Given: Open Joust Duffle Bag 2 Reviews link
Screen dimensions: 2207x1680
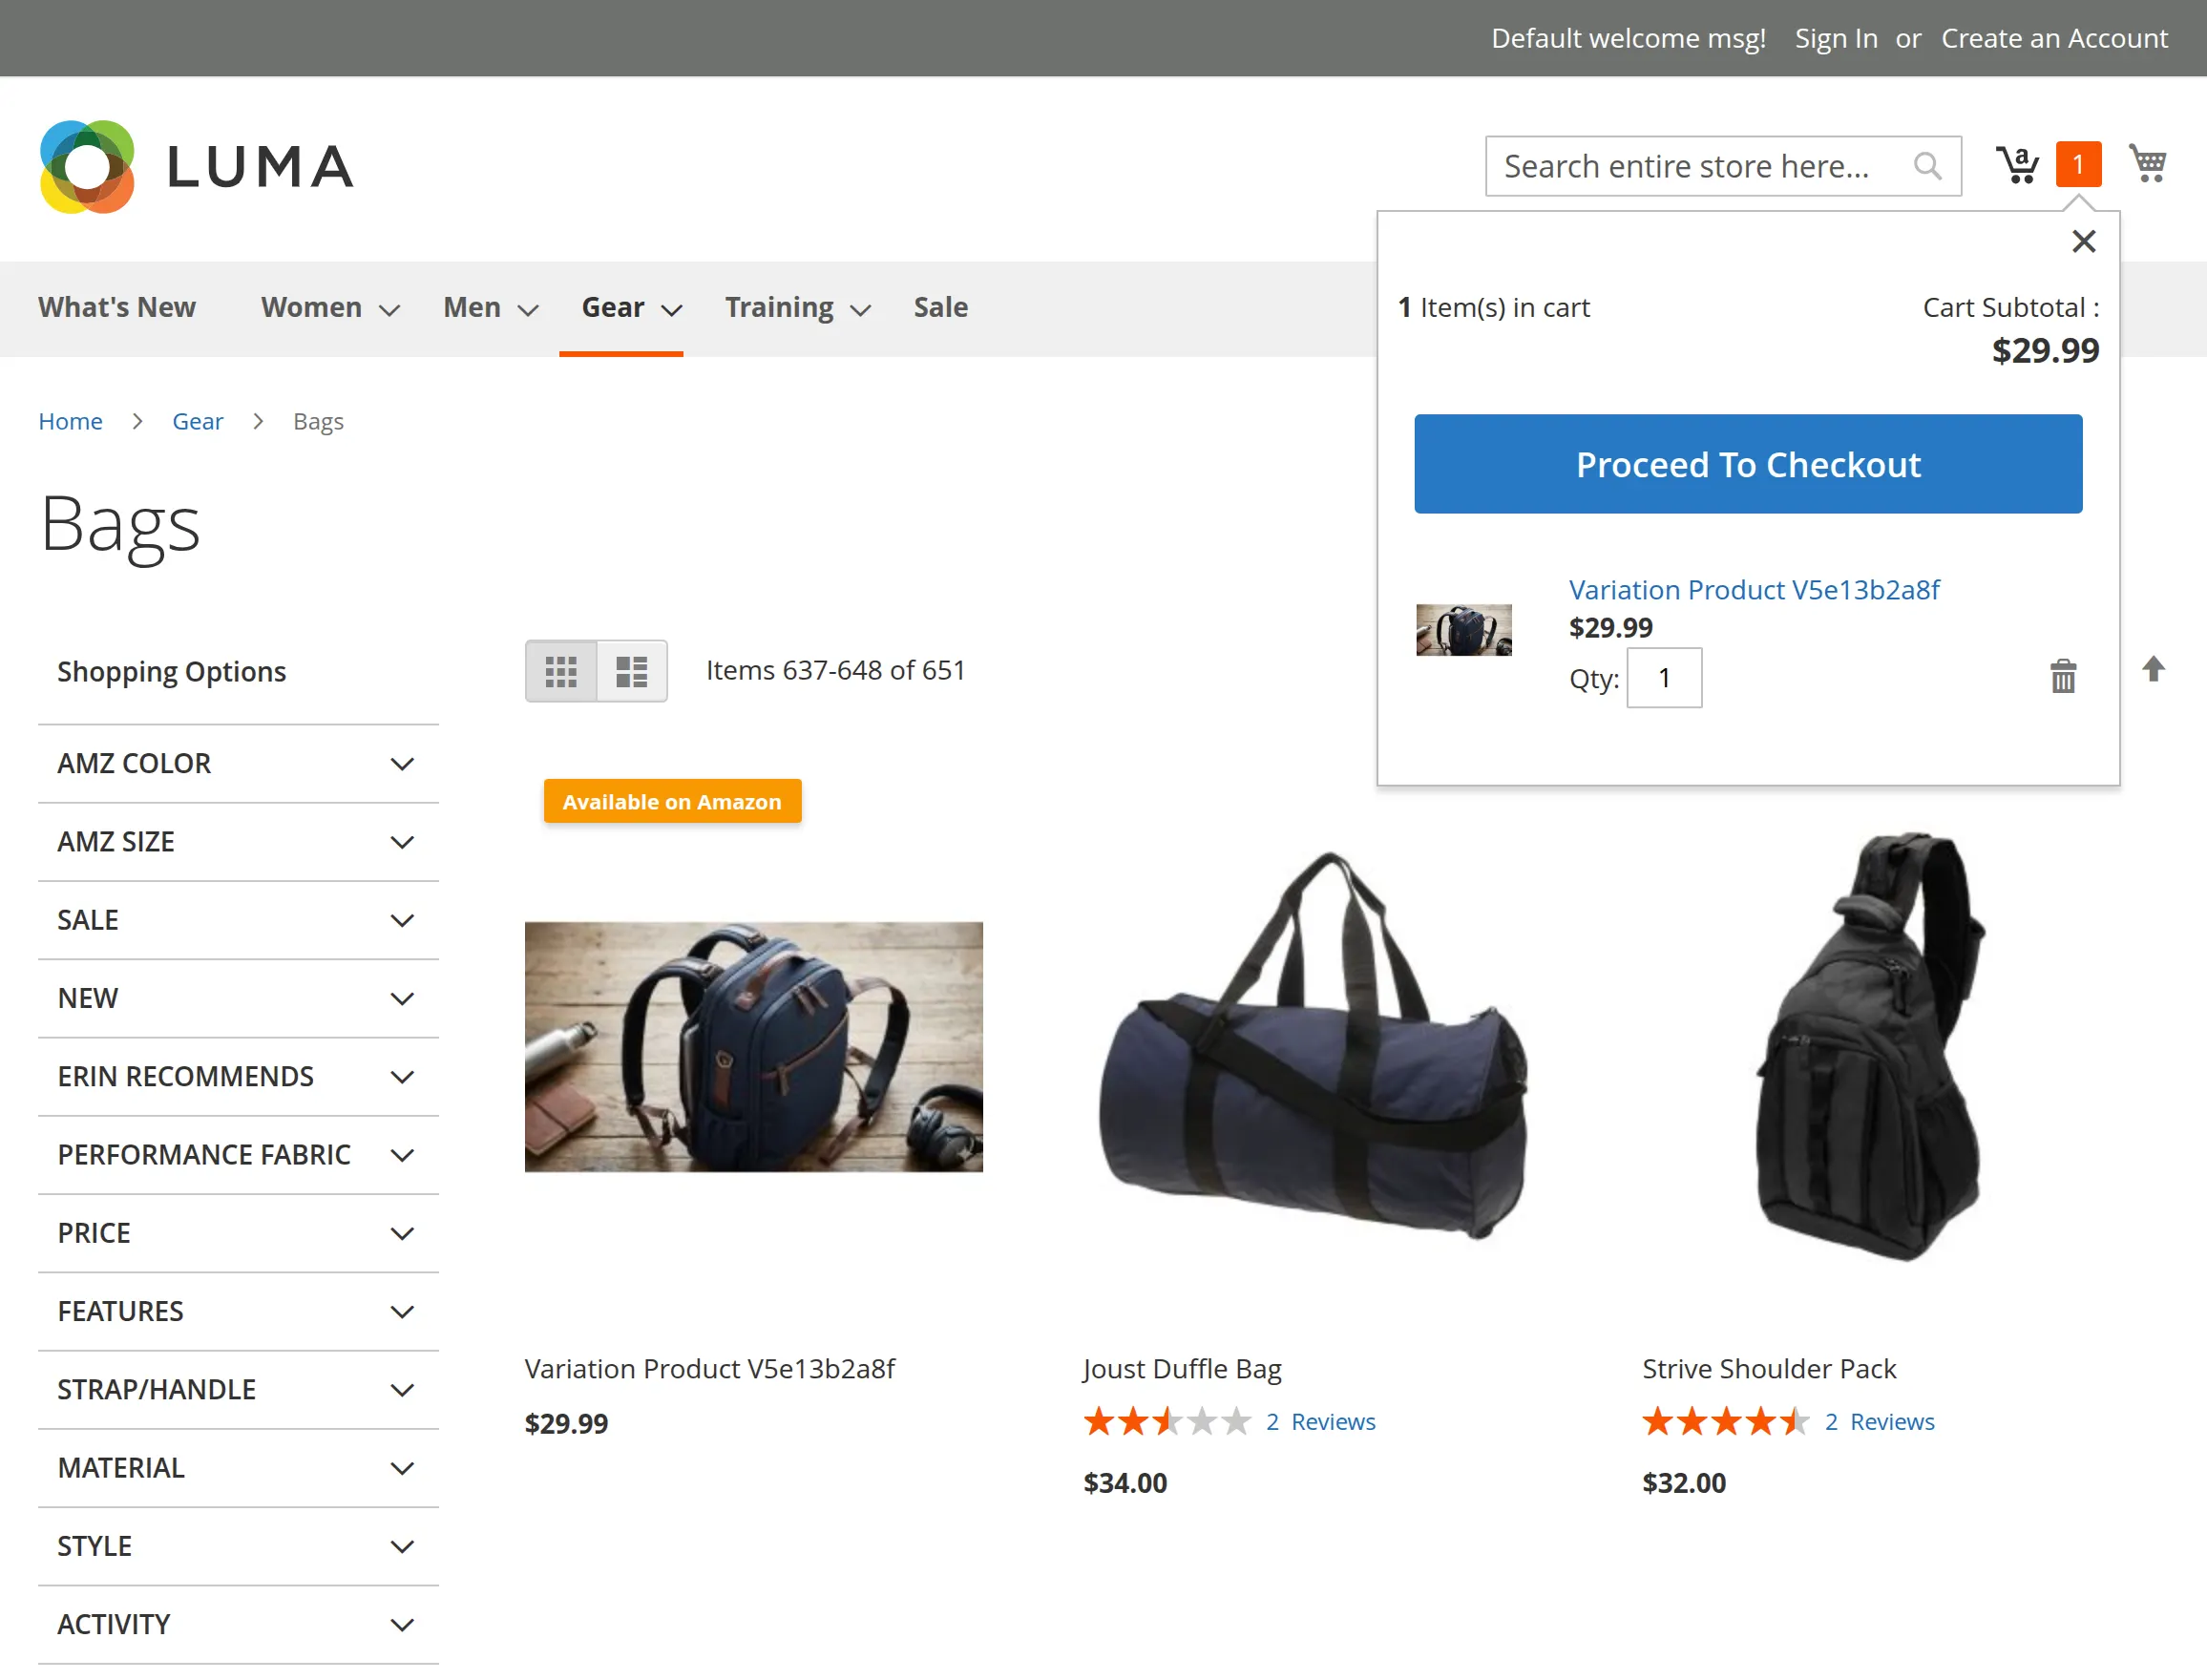Looking at the screenshot, I should coord(1321,1421).
